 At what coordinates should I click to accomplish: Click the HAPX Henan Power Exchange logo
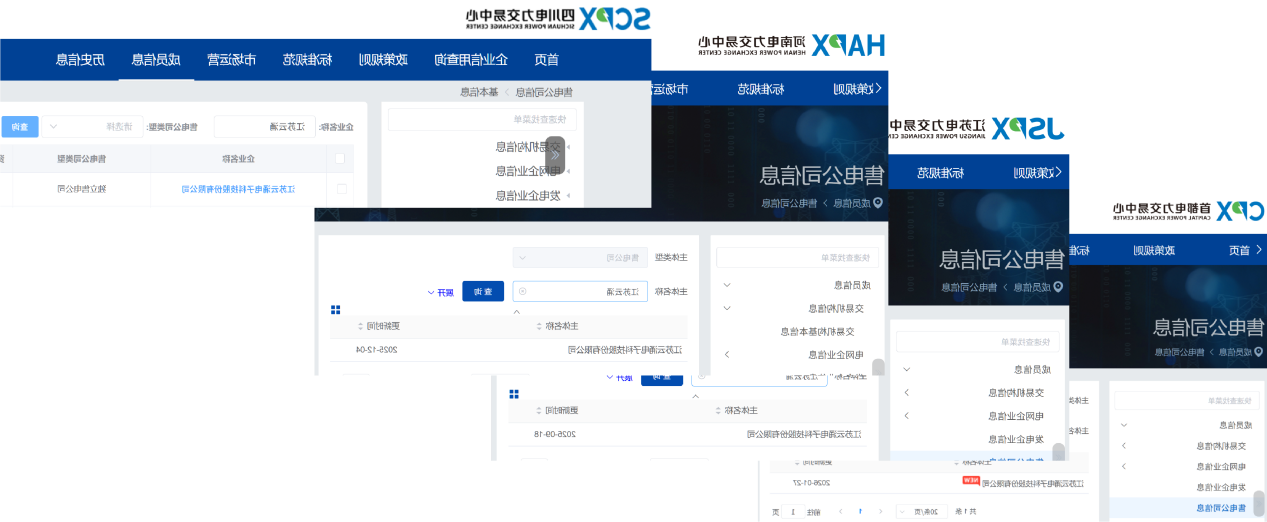791,44
